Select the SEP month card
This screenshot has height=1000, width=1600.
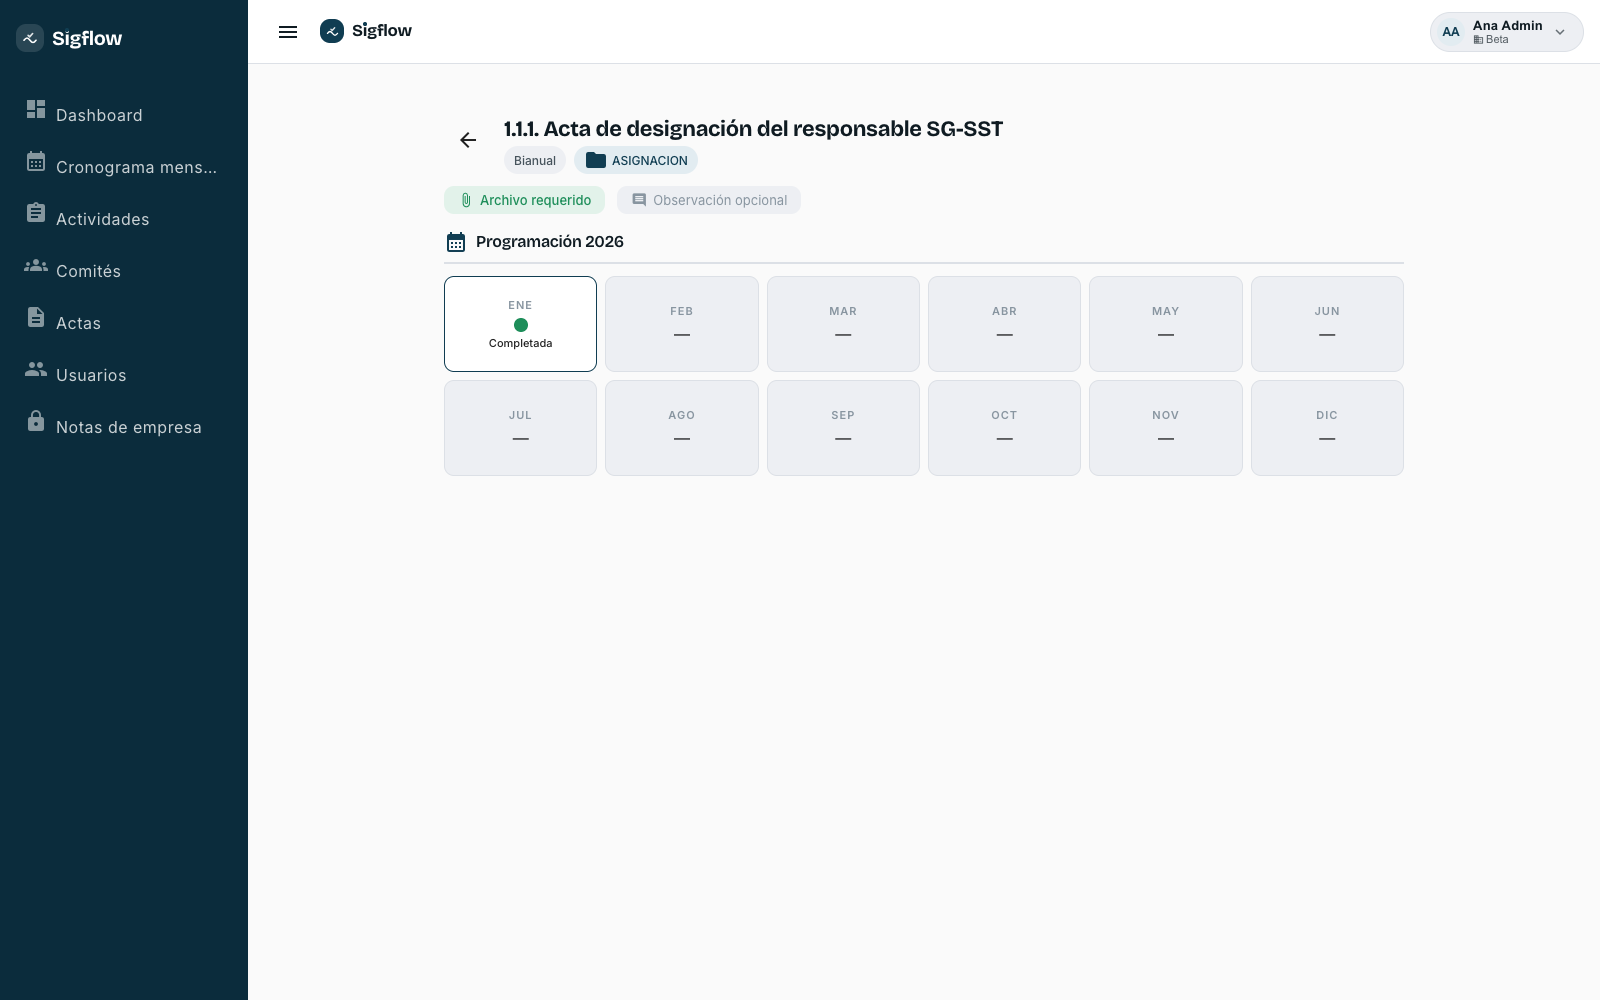click(x=843, y=428)
